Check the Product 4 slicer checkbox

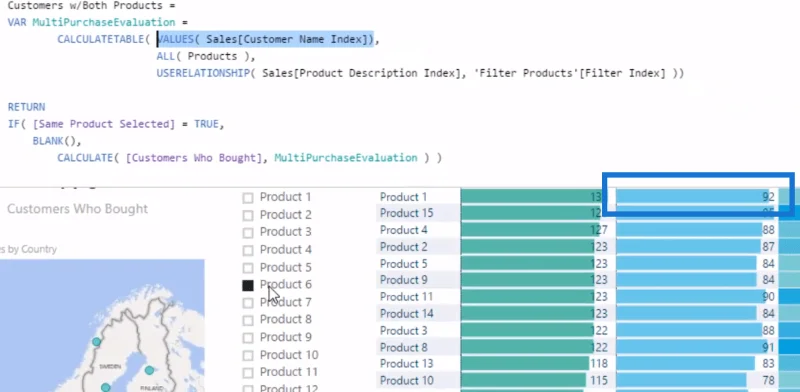(247, 251)
